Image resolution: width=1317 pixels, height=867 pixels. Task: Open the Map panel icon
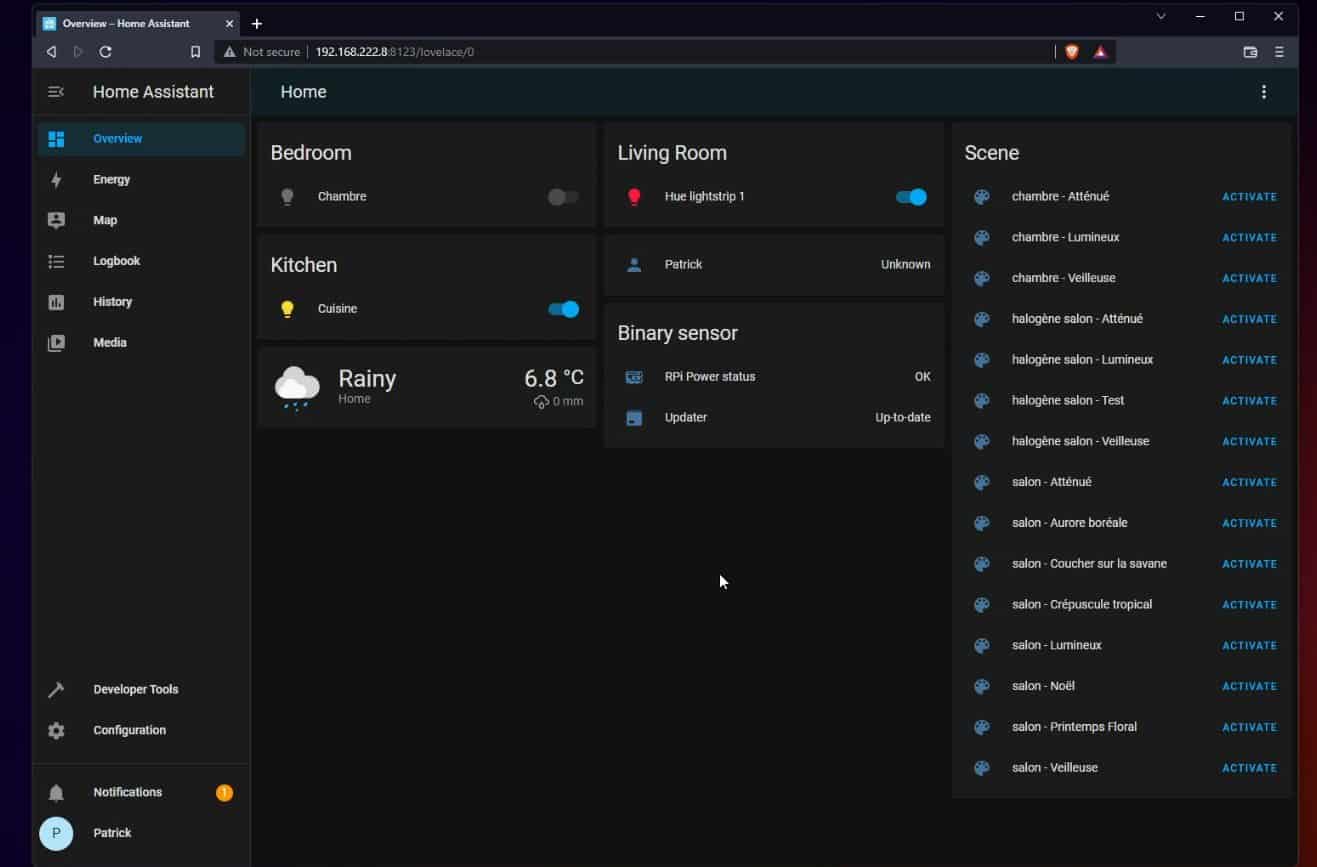(56, 220)
